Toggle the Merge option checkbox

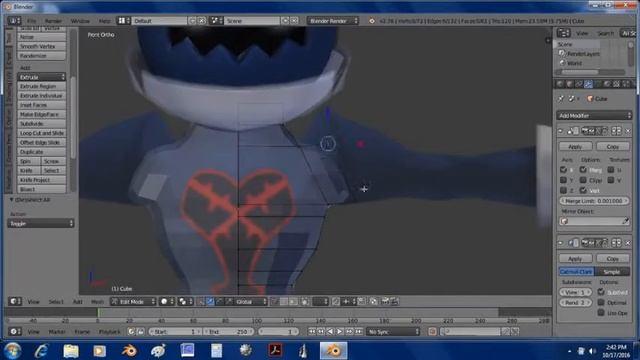(583, 169)
